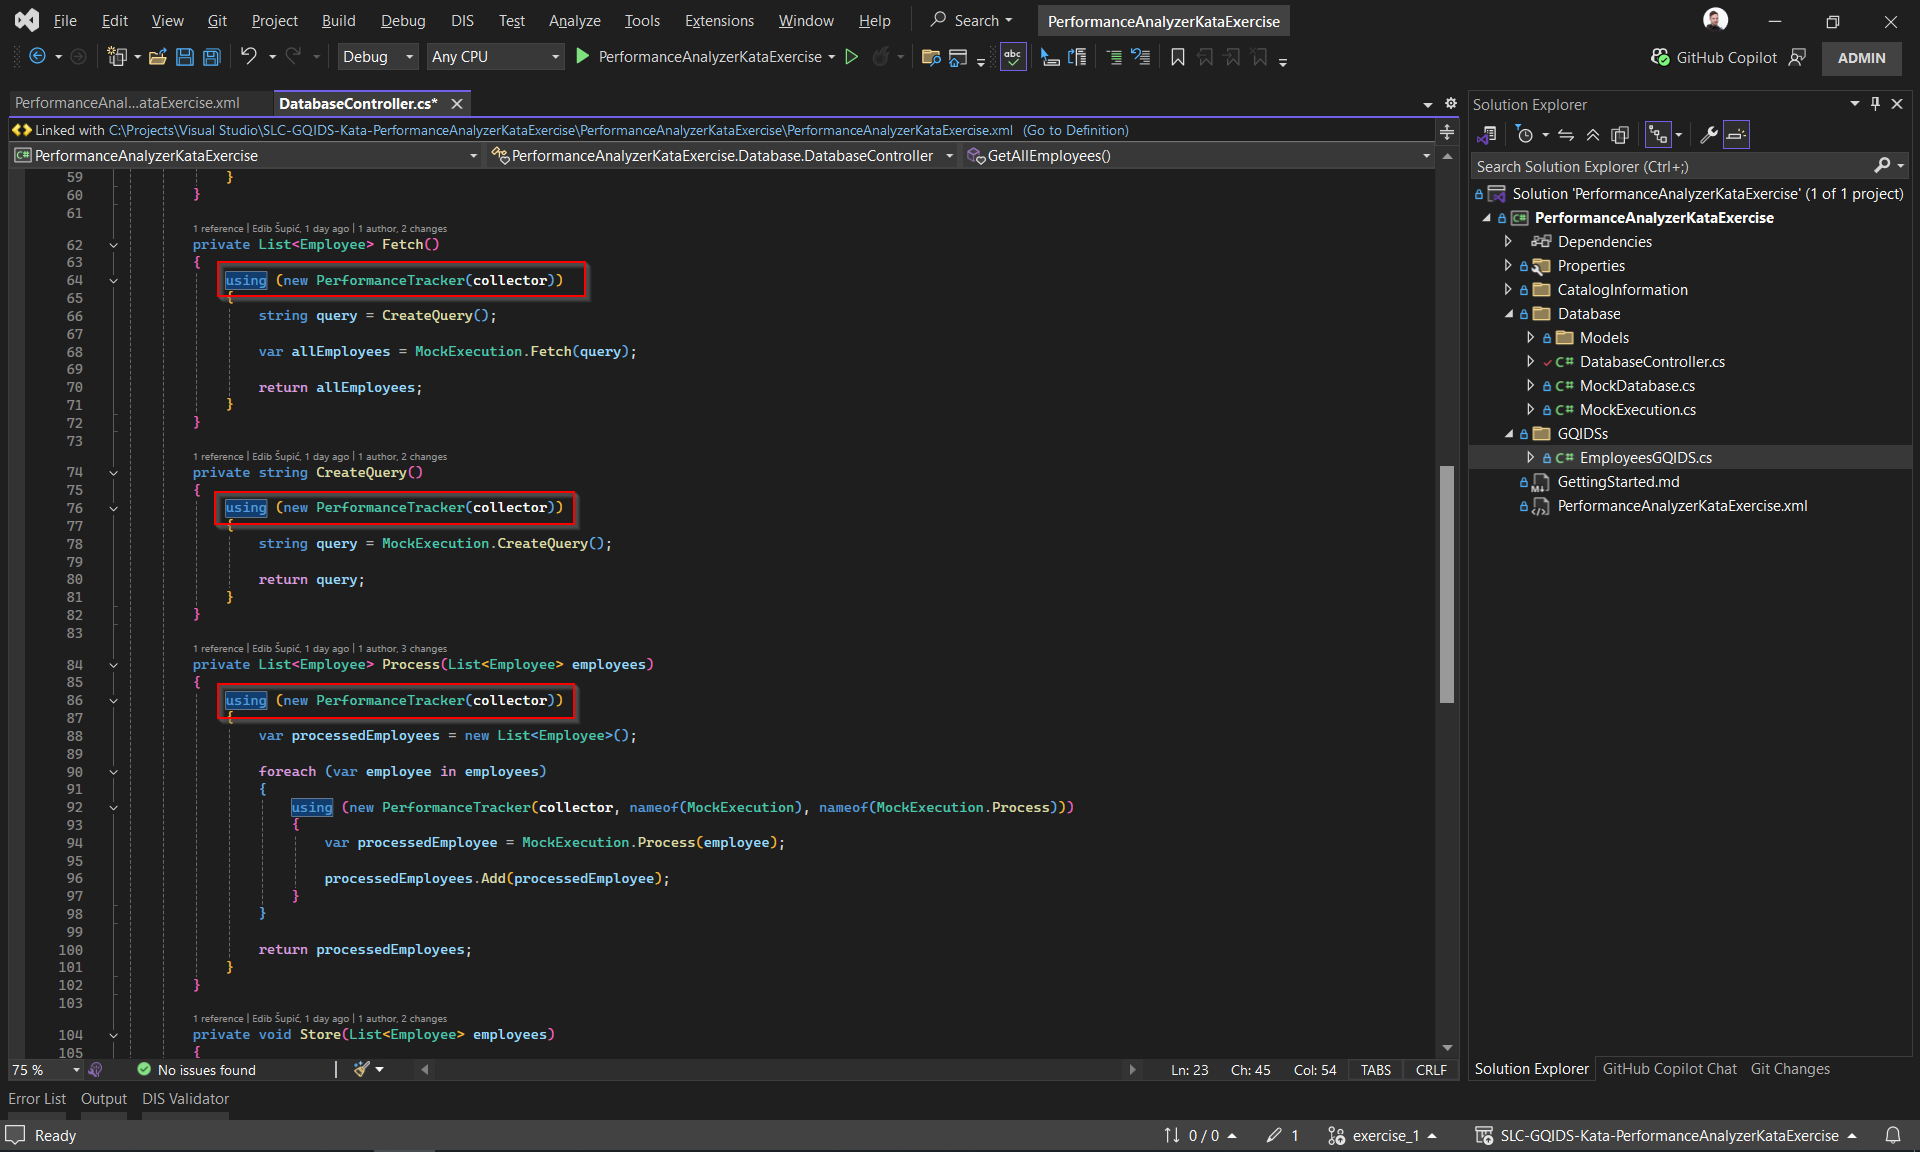Viewport: 1920px width, 1152px height.
Task: Click the ADMIN badge button
Action: coord(1861,58)
